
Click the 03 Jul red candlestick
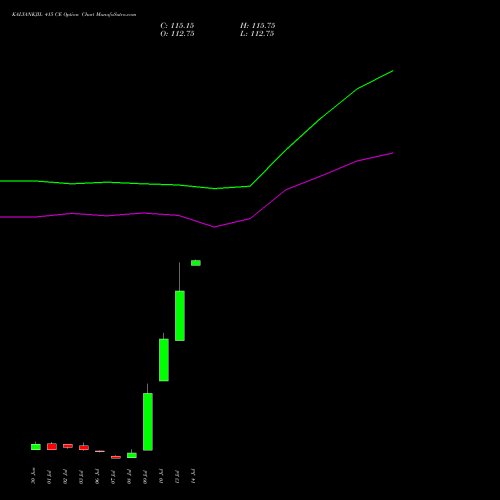(x=84, y=447)
